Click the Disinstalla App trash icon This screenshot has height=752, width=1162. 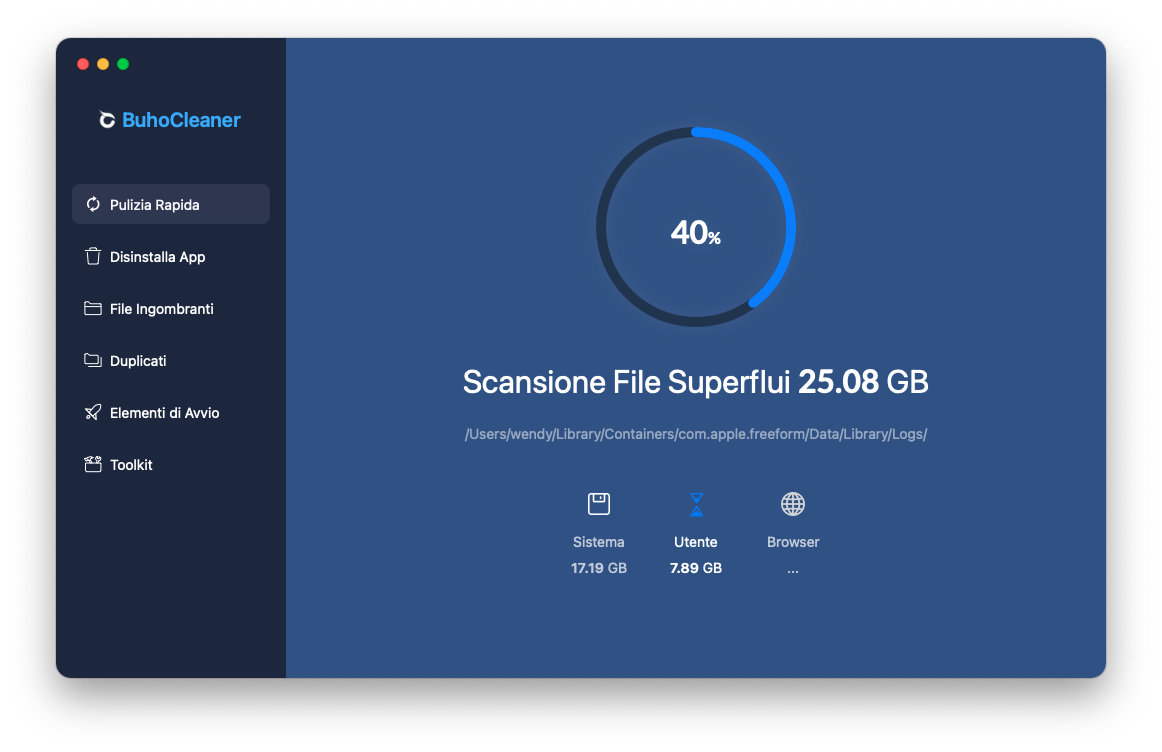tap(93, 256)
